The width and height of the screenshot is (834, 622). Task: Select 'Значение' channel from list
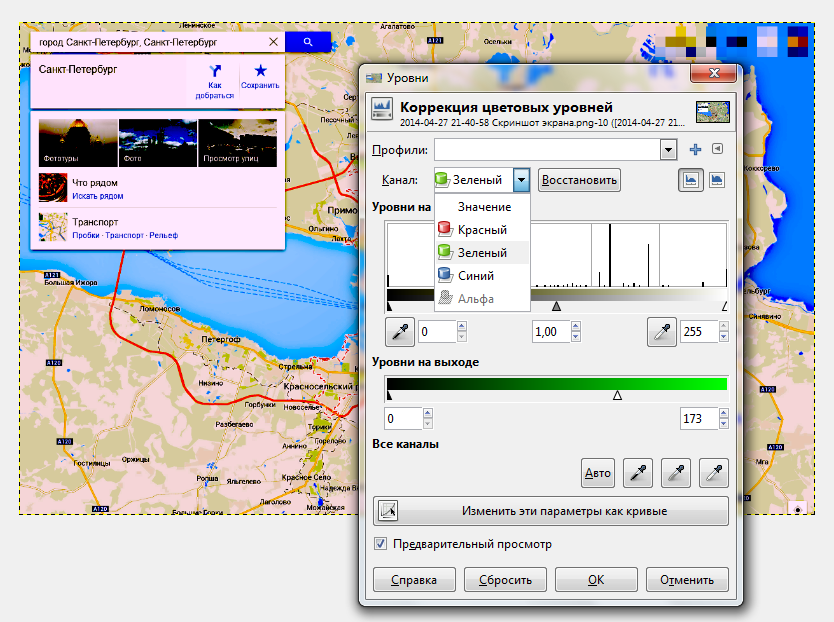point(482,207)
